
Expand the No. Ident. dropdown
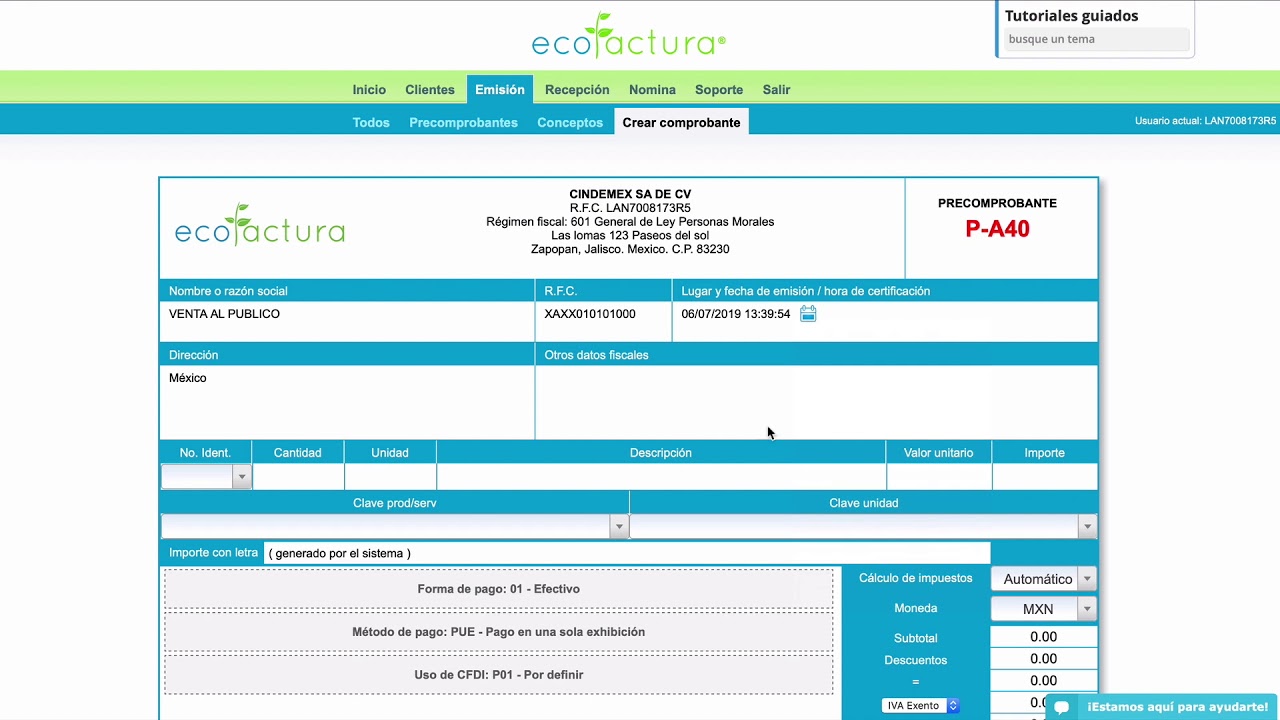(241, 477)
